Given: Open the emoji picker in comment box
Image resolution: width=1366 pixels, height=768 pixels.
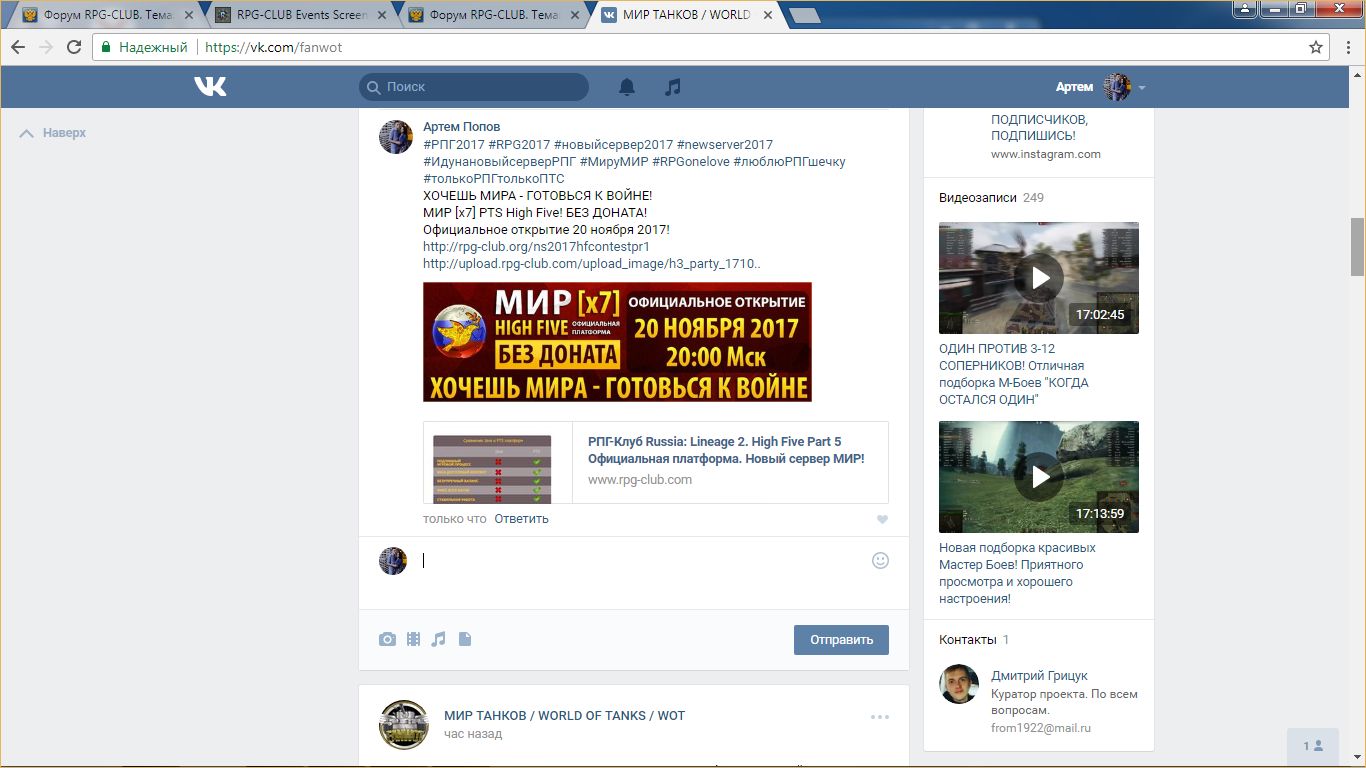Looking at the screenshot, I should (x=880, y=561).
